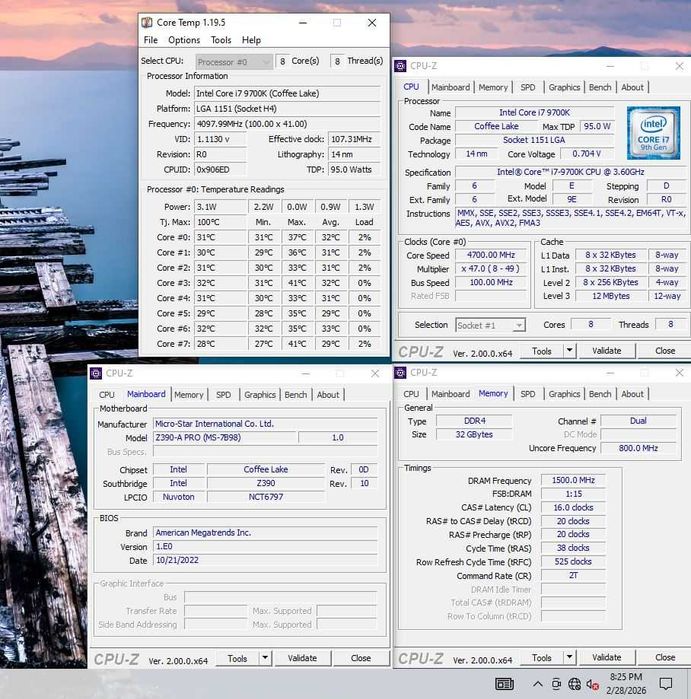
Task: Click the Uncore Frequency value 800.0 MHz
Action: click(x=638, y=448)
